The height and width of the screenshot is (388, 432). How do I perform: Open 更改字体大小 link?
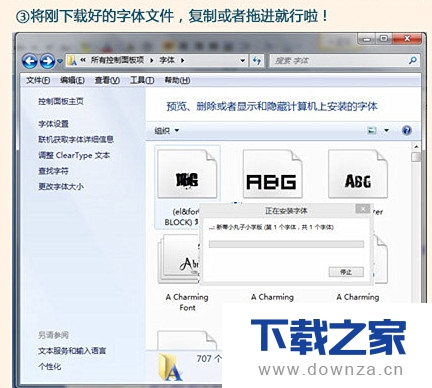click(x=61, y=187)
